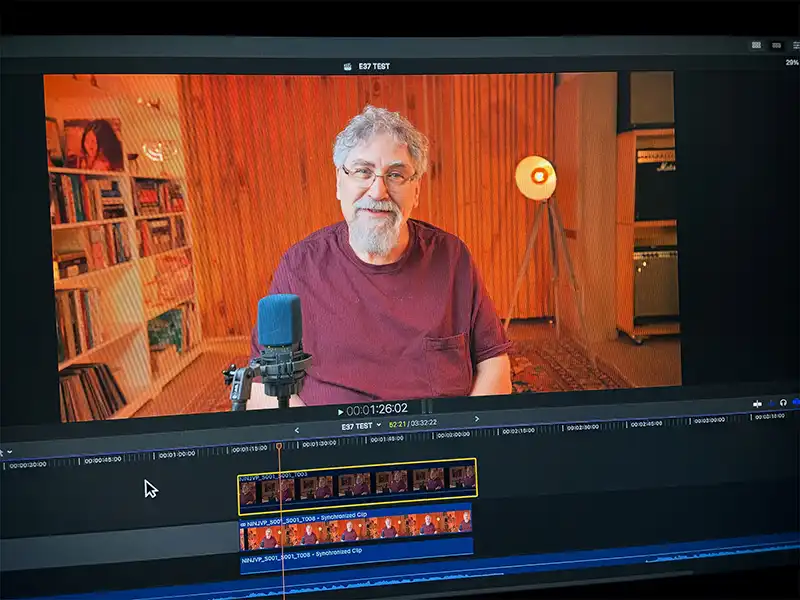Toggle video skimming in the timeline toolbar
The width and height of the screenshot is (800, 600).
click(x=757, y=403)
